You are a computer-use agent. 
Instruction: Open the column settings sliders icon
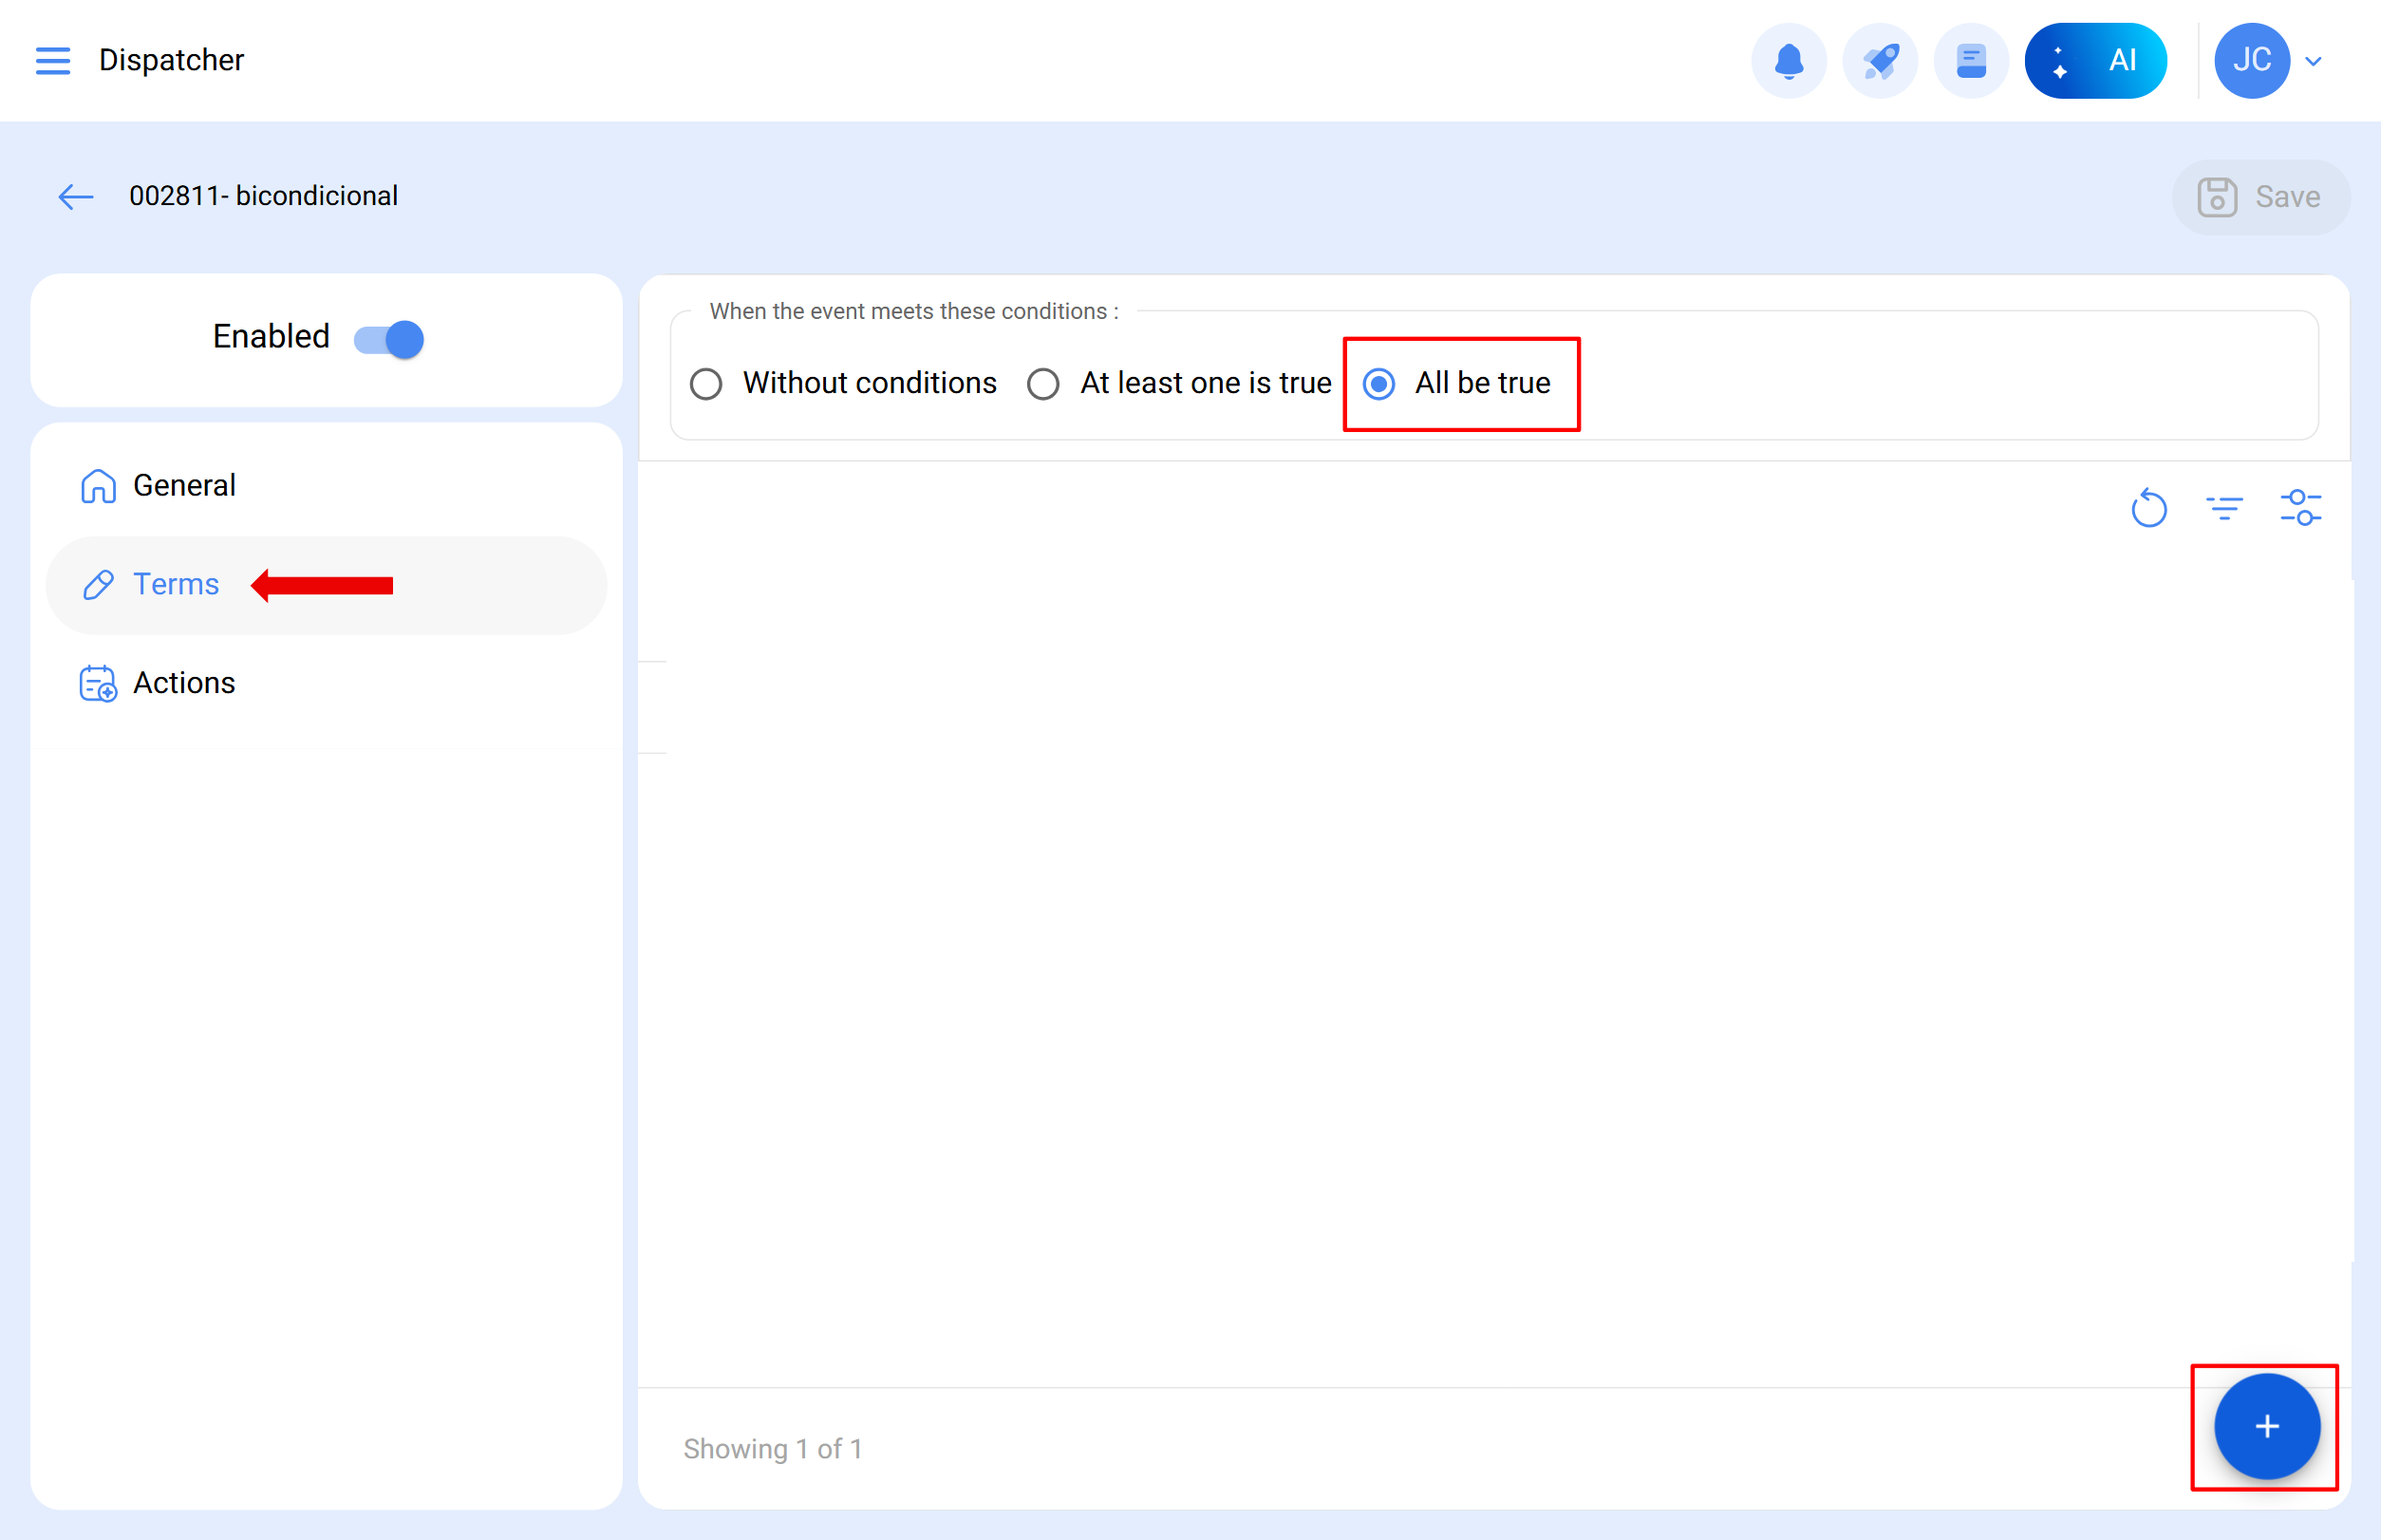(x=2302, y=508)
